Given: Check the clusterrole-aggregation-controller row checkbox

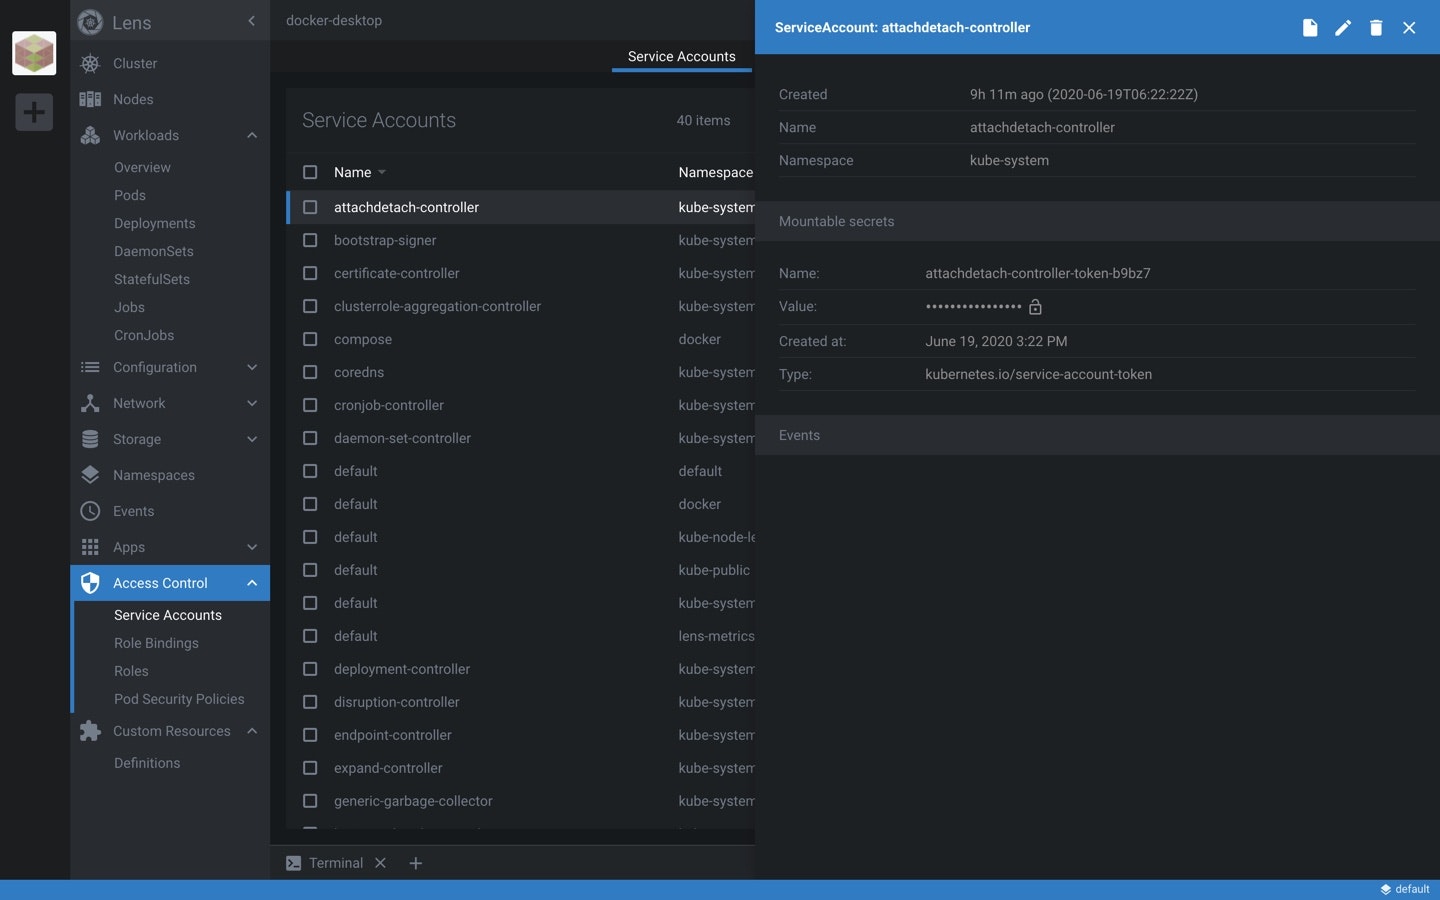Looking at the screenshot, I should [310, 306].
